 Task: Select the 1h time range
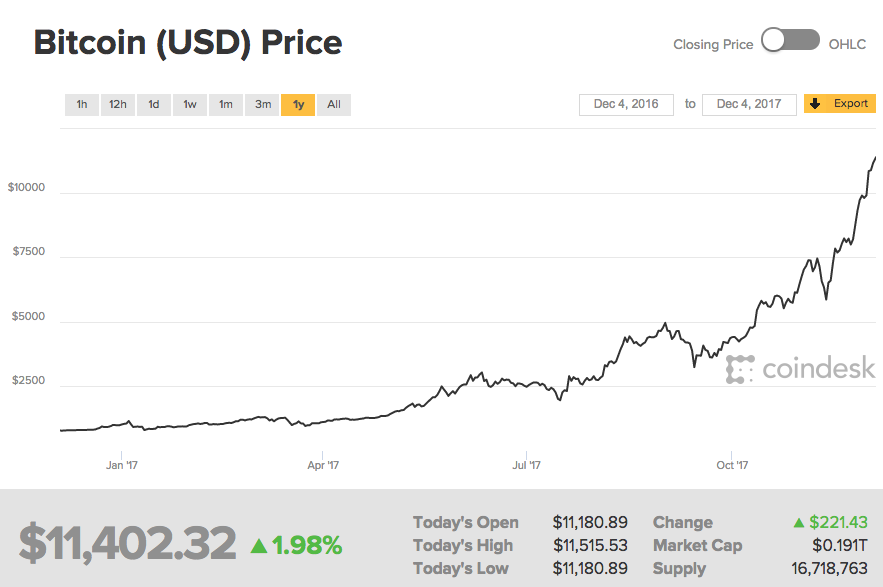pos(81,104)
